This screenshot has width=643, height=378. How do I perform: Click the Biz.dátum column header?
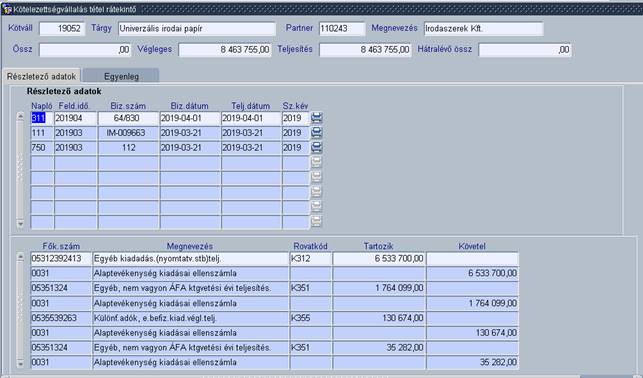[189, 106]
